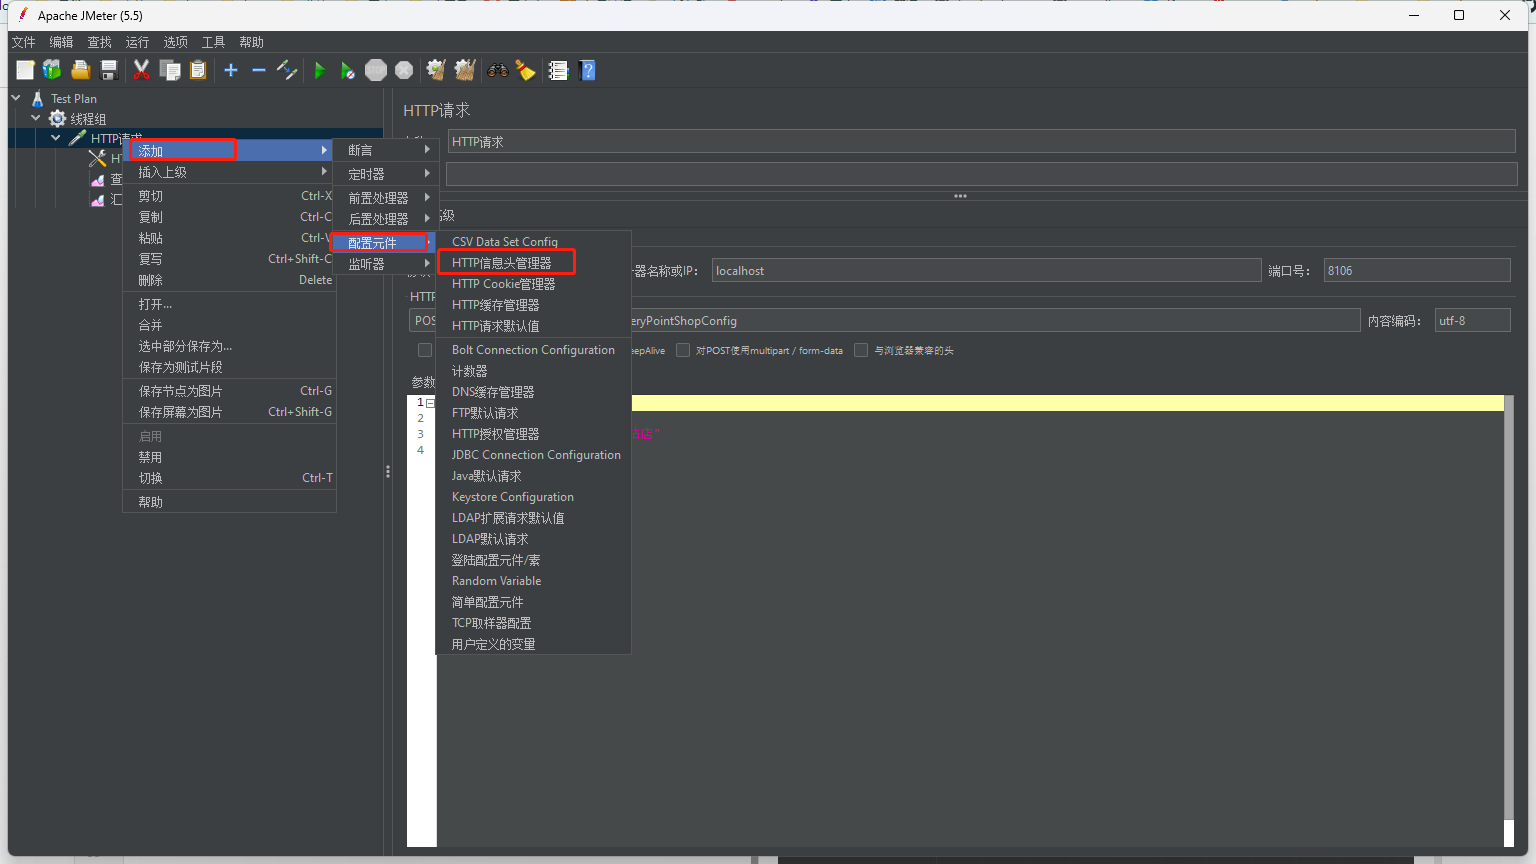Open the 后置处理器 submenu
The width and height of the screenshot is (1536, 864).
tap(385, 219)
